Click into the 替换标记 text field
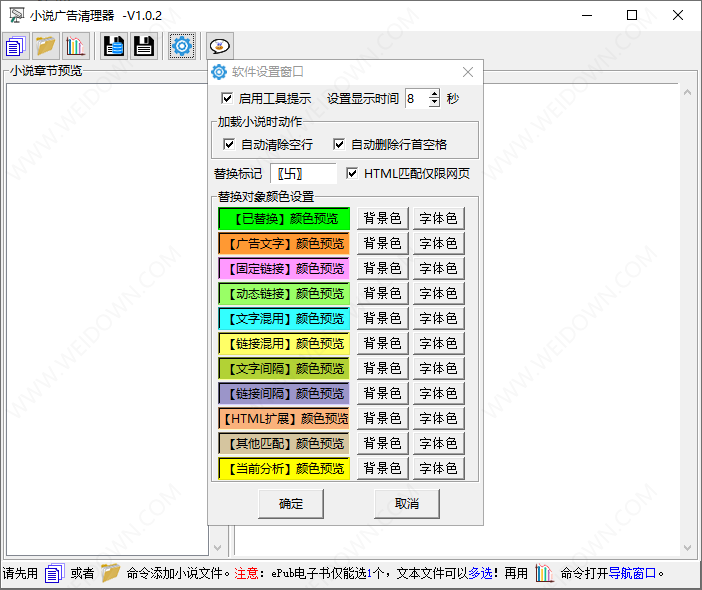702x590 pixels. [303, 174]
